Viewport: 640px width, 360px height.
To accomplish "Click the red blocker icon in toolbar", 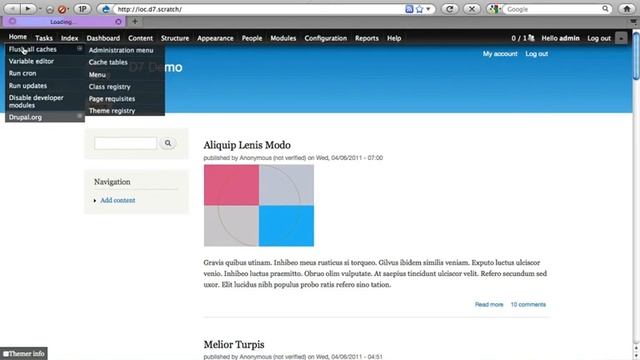I will (x=62, y=9).
